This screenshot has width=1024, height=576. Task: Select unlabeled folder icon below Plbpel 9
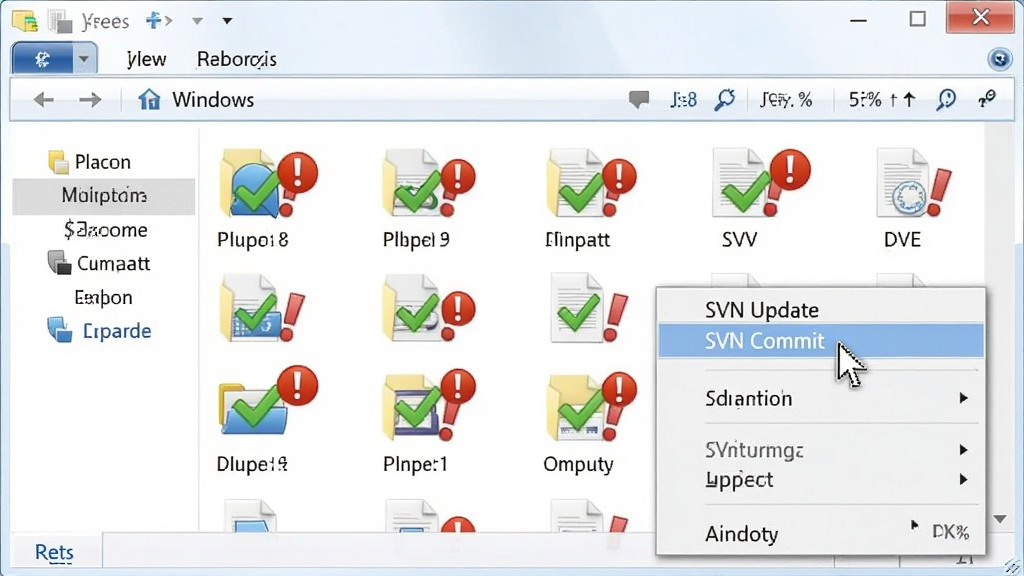(428, 308)
